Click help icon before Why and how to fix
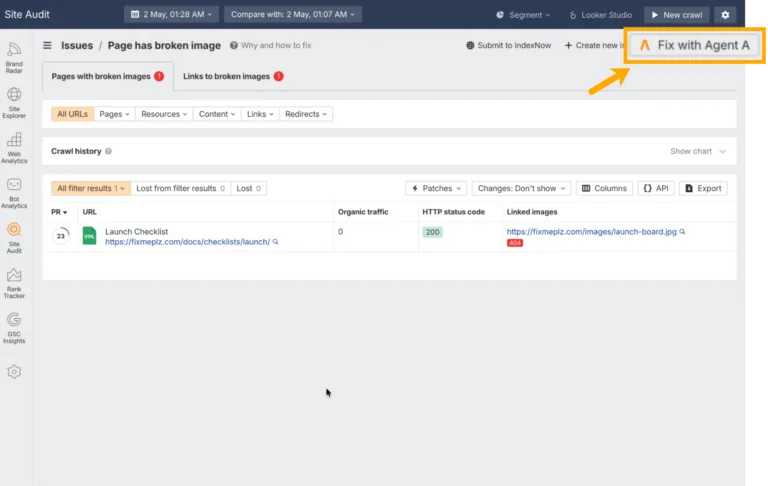This screenshot has height=486, width=768. point(234,45)
